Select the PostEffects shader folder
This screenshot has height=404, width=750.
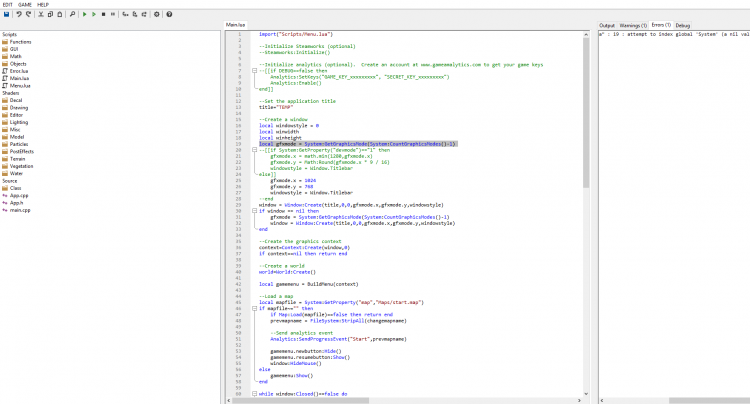pyautogui.click(x=20, y=150)
